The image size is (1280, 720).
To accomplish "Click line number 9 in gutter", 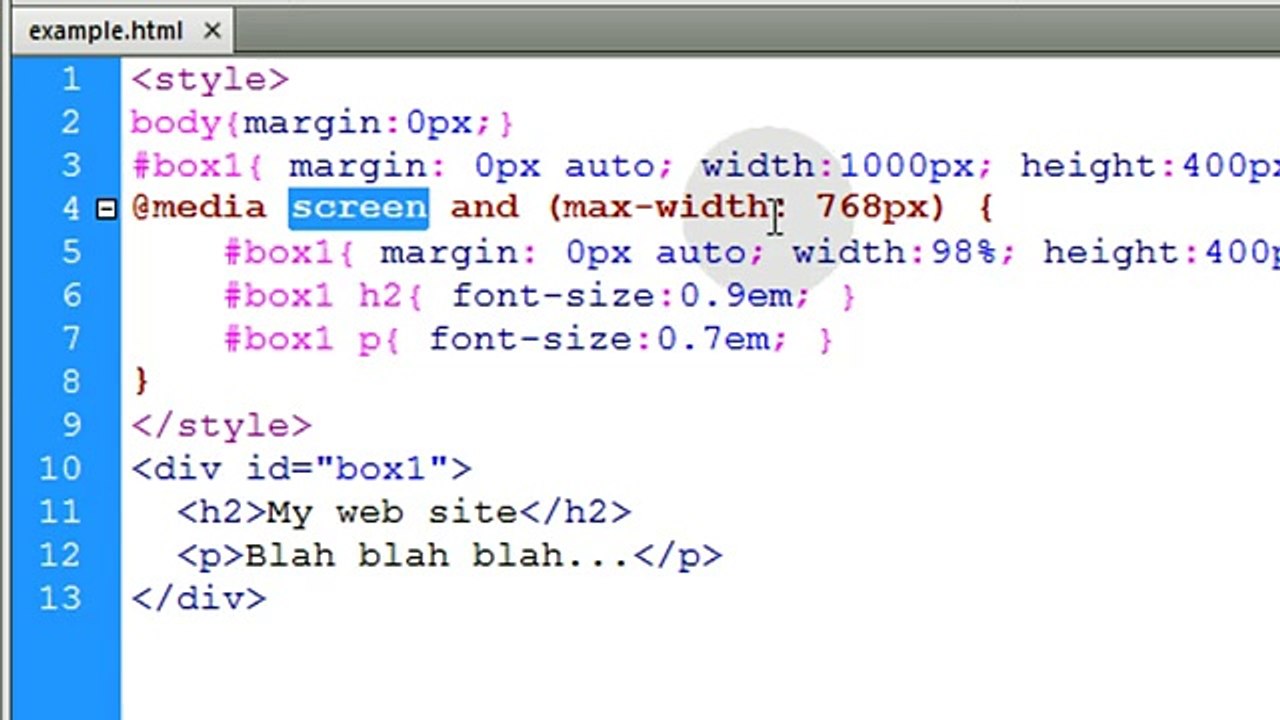I will [x=70, y=425].
